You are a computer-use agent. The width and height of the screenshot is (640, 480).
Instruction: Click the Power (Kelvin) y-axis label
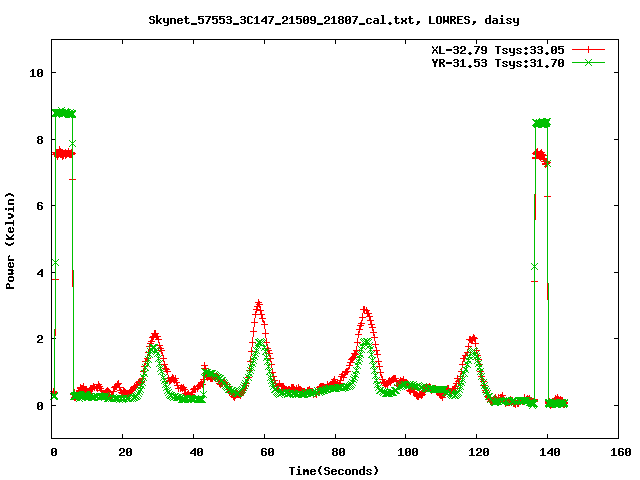(x=10, y=241)
